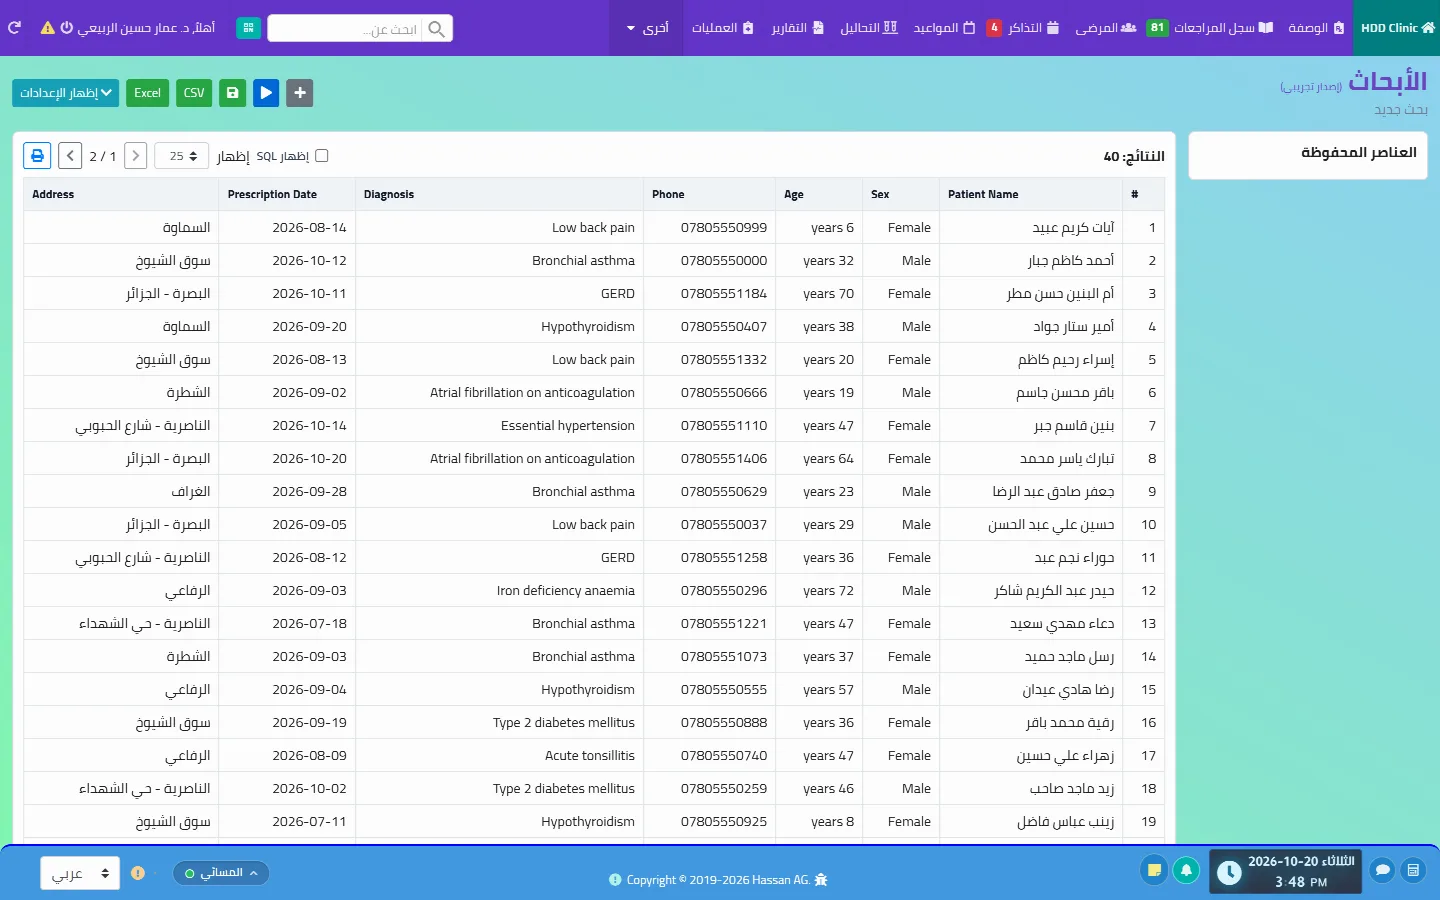
Task: Add new item with the gray plus button
Action: pos(300,93)
